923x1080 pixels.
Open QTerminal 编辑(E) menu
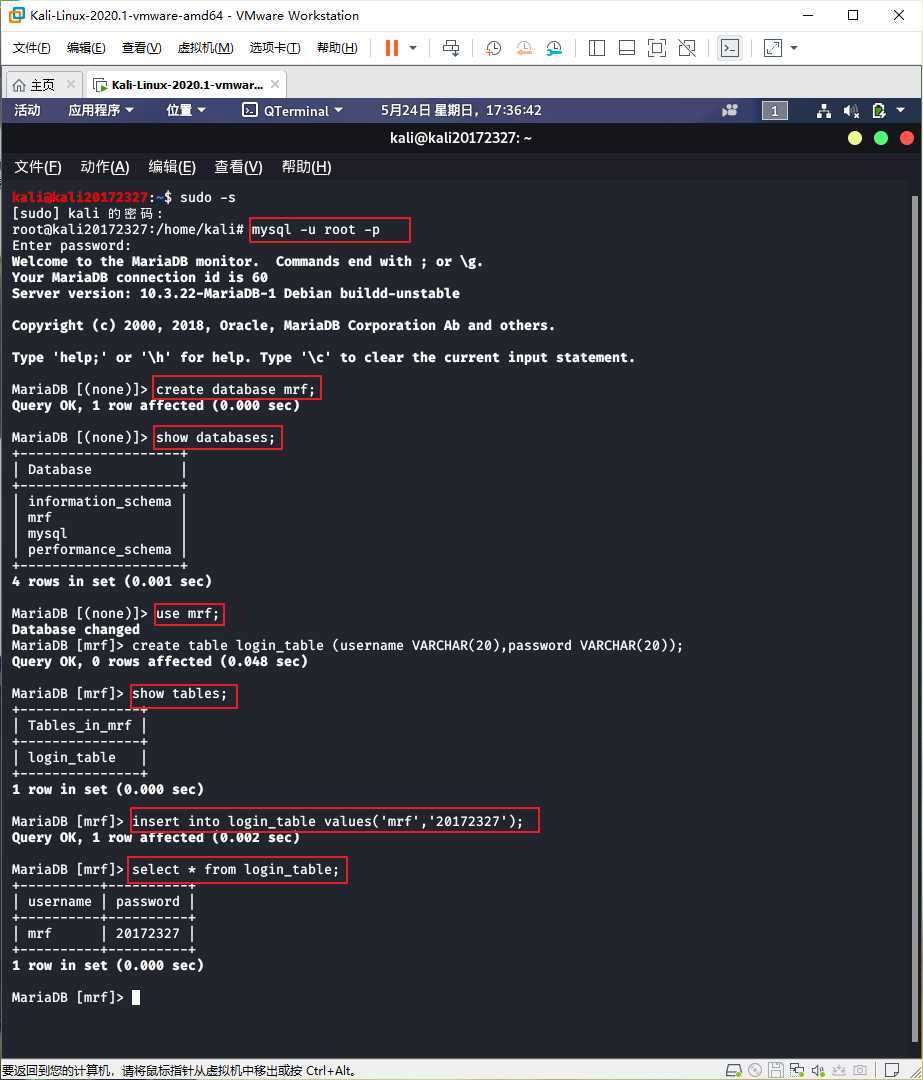(172, 167)
